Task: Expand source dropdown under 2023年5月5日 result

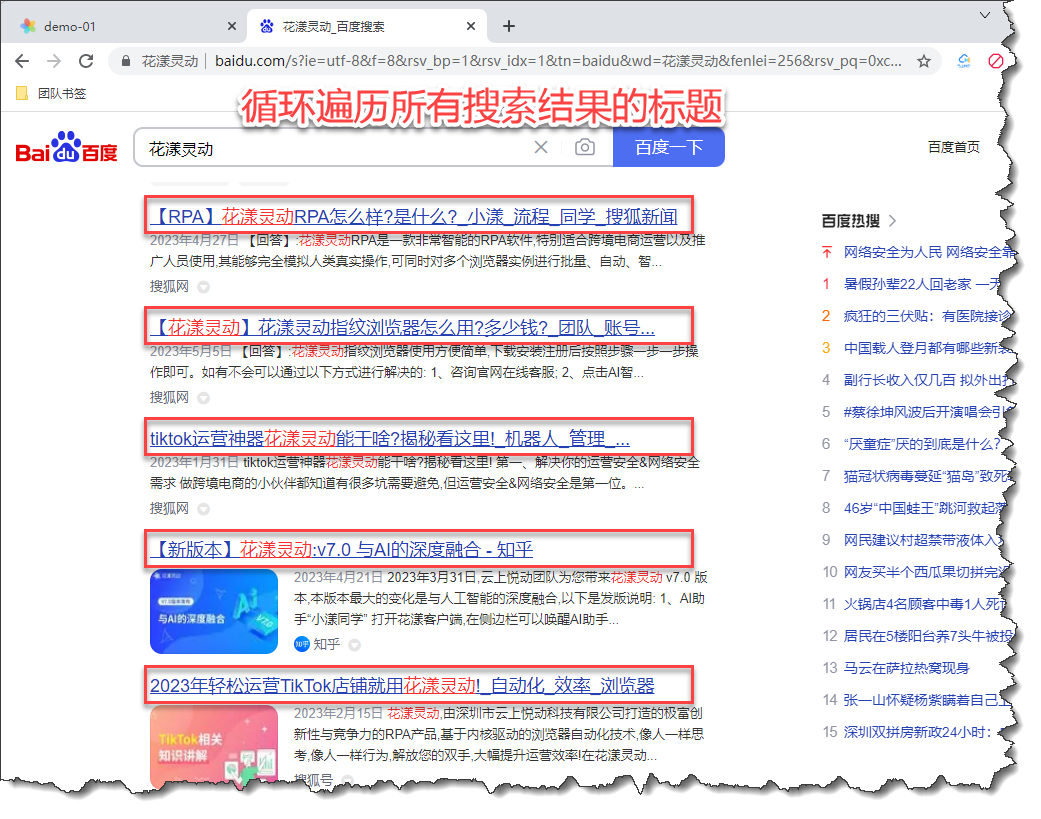Action: pos(204,398)
